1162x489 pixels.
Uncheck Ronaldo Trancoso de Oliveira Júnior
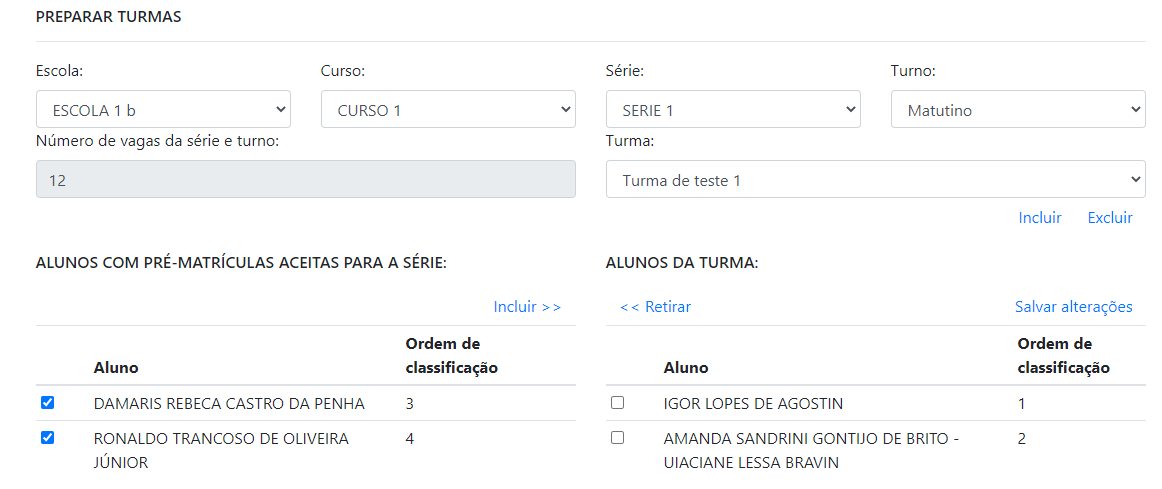(47, 437)
